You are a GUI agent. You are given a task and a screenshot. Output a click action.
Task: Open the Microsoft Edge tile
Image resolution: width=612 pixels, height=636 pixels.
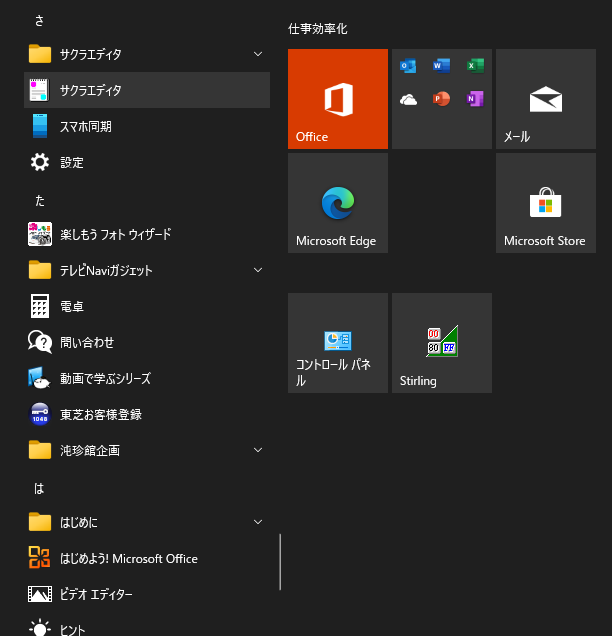[x=338, y=203]
